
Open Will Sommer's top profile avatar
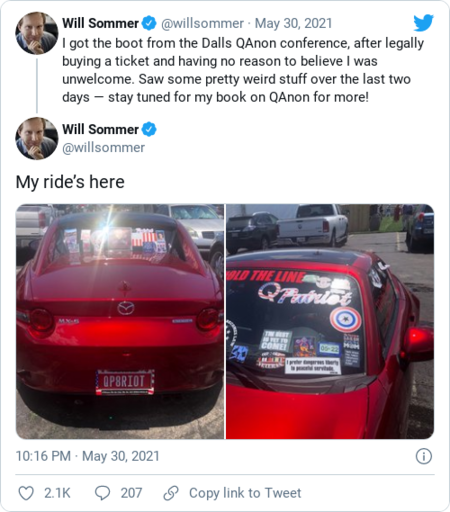(x=37, y=33)
